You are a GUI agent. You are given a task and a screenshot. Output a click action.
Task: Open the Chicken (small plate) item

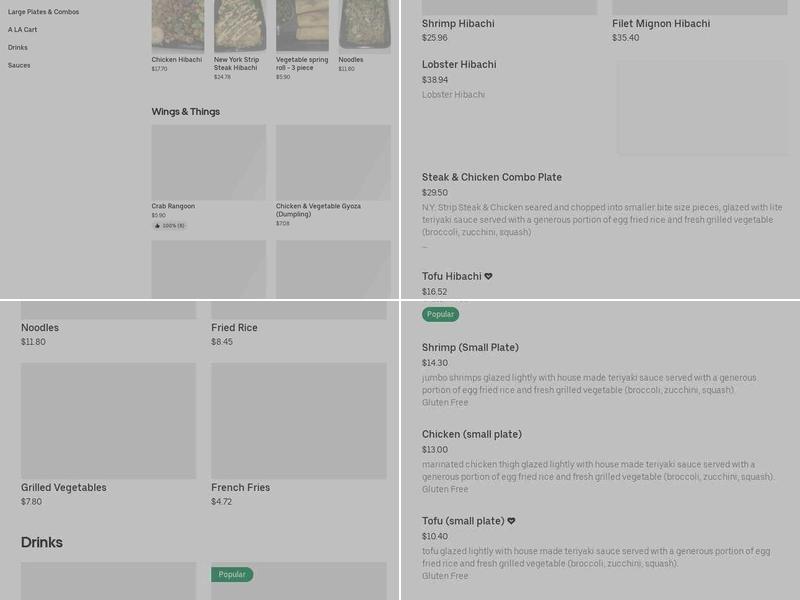pos(472,434)
